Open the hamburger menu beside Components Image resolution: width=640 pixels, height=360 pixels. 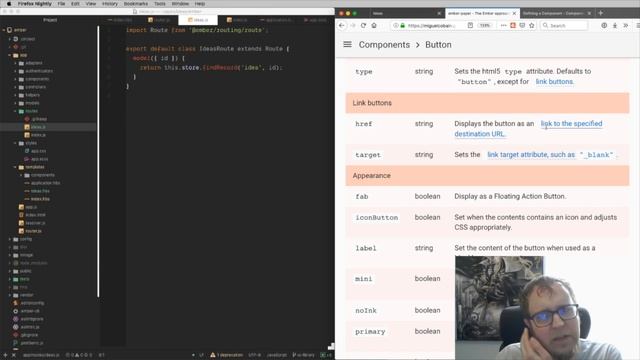coord(347,44)
